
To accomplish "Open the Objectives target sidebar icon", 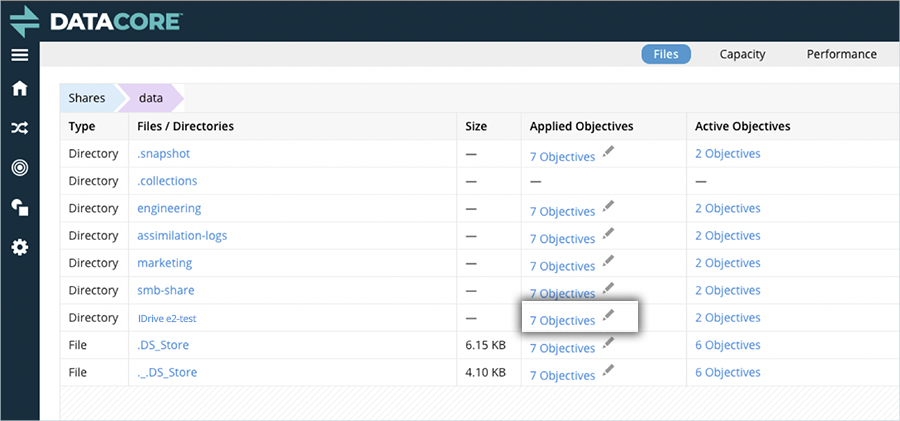I will (x=19, y=167).
